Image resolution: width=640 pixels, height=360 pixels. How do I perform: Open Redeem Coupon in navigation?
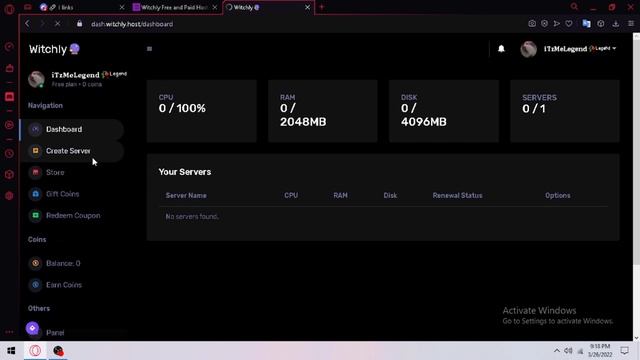click(72, 216)
